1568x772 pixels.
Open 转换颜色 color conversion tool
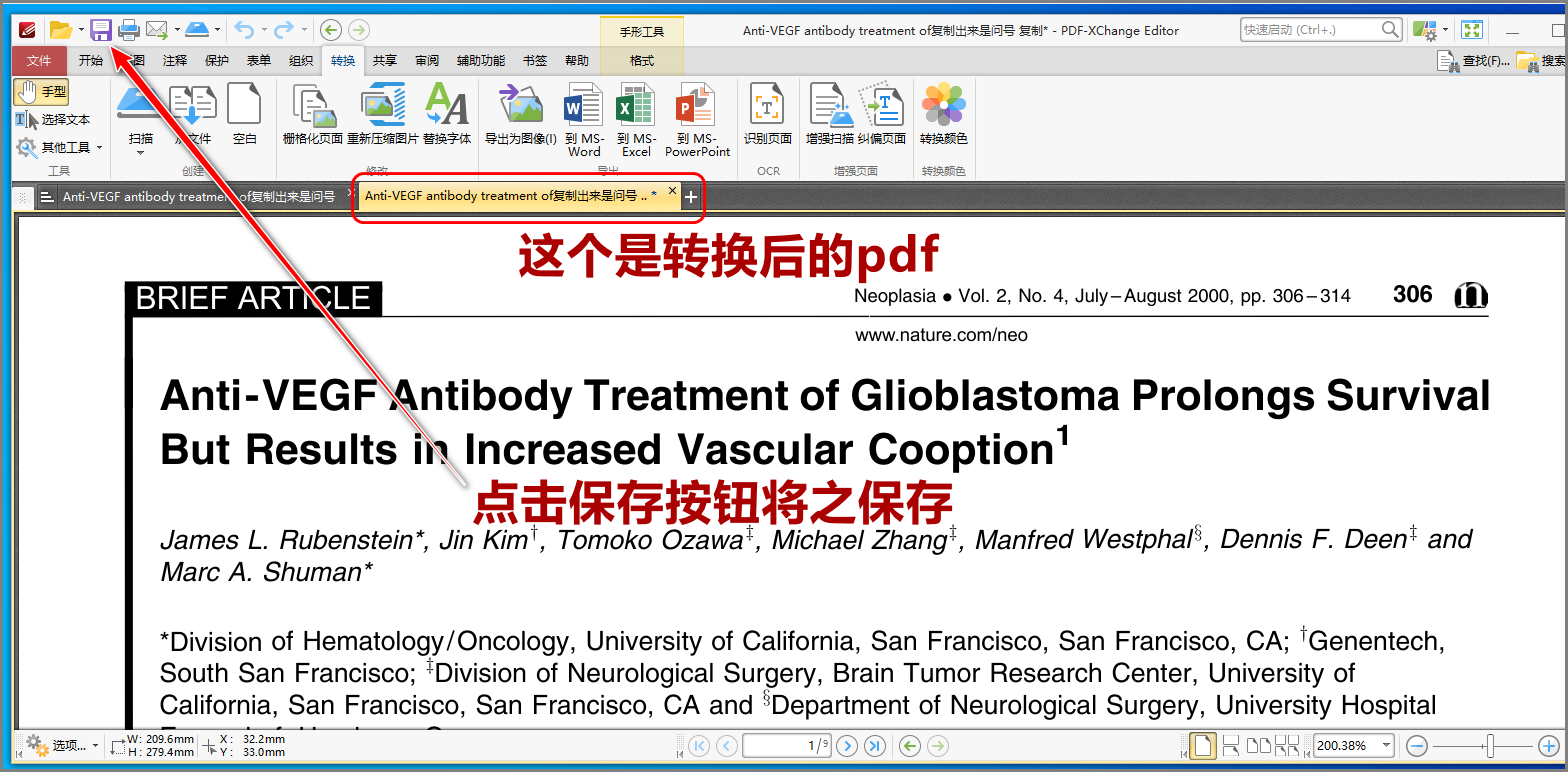click(x=944, y=115)
